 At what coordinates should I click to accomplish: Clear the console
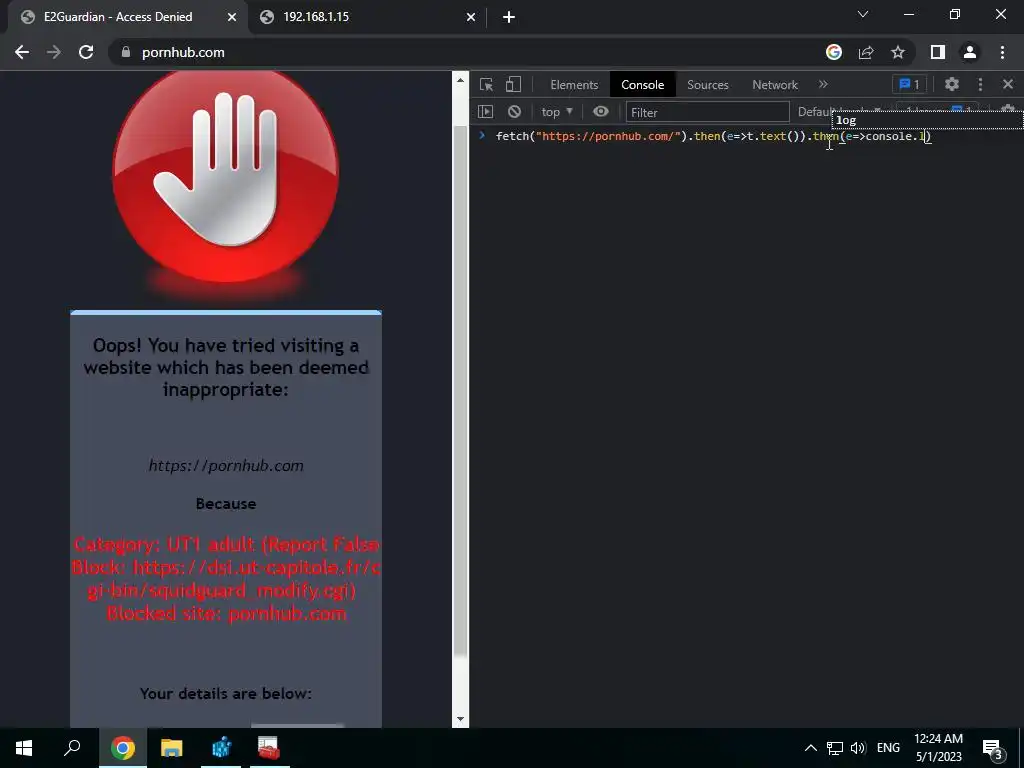coord(515,112)
